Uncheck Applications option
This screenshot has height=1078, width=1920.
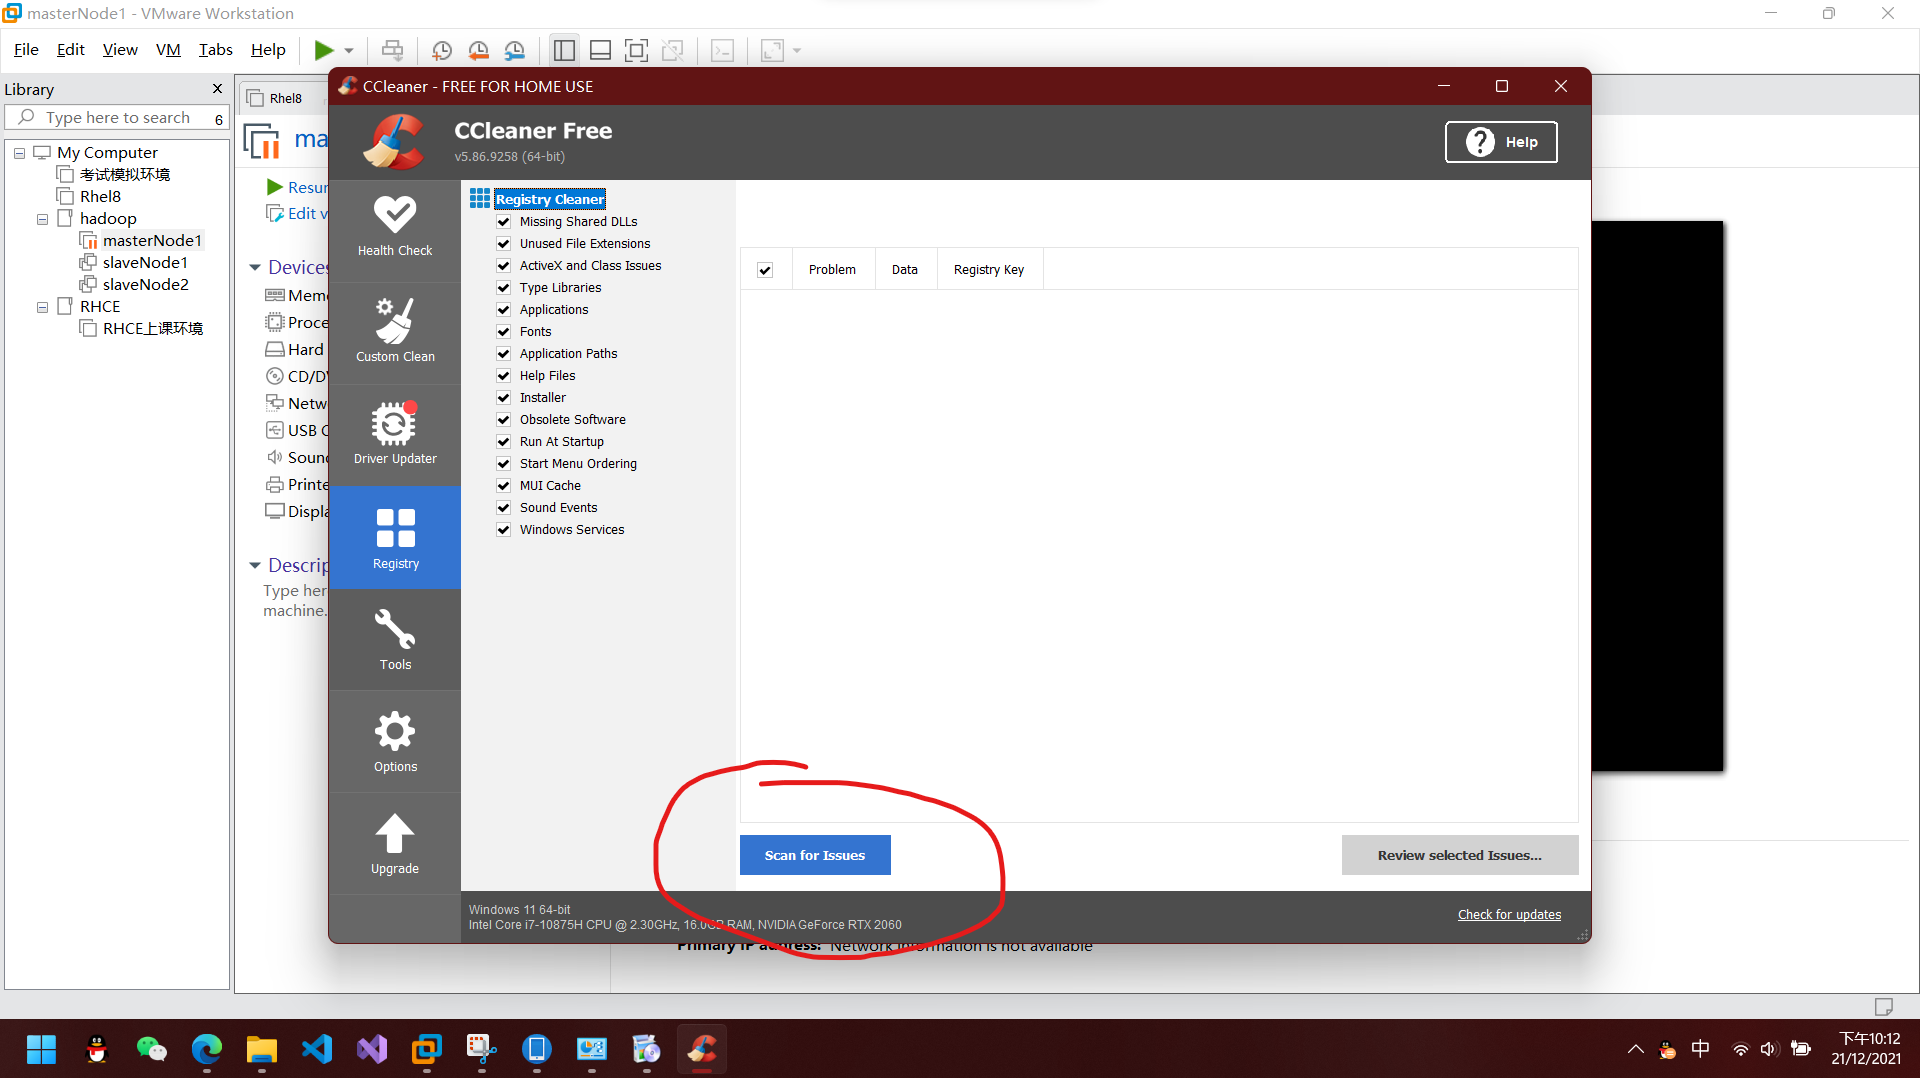click(x=504, y=309)
